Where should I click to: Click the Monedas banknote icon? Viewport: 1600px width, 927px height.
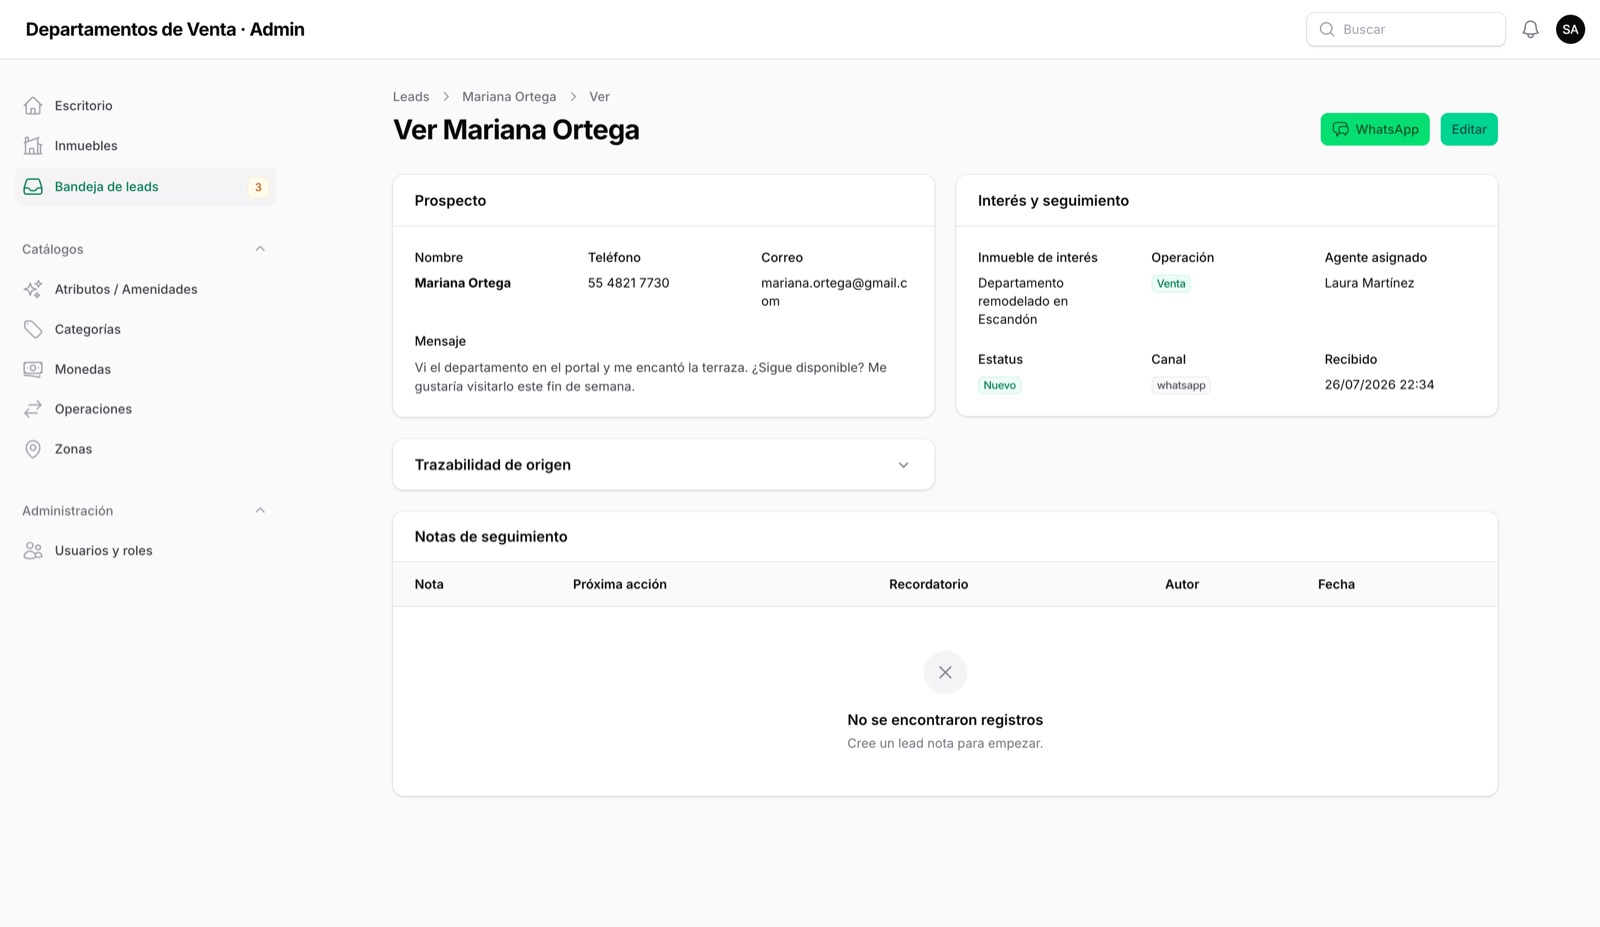tap(33, 369)
